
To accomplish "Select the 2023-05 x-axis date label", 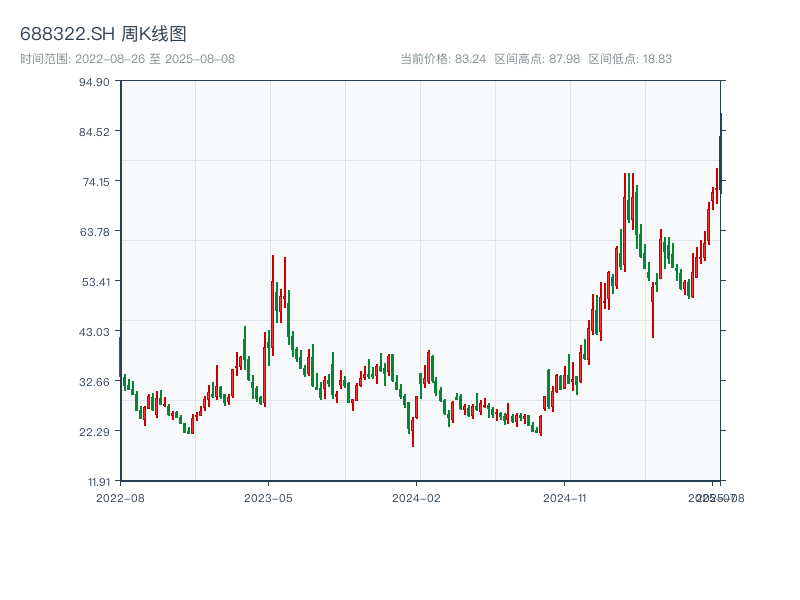I will 268,497.
